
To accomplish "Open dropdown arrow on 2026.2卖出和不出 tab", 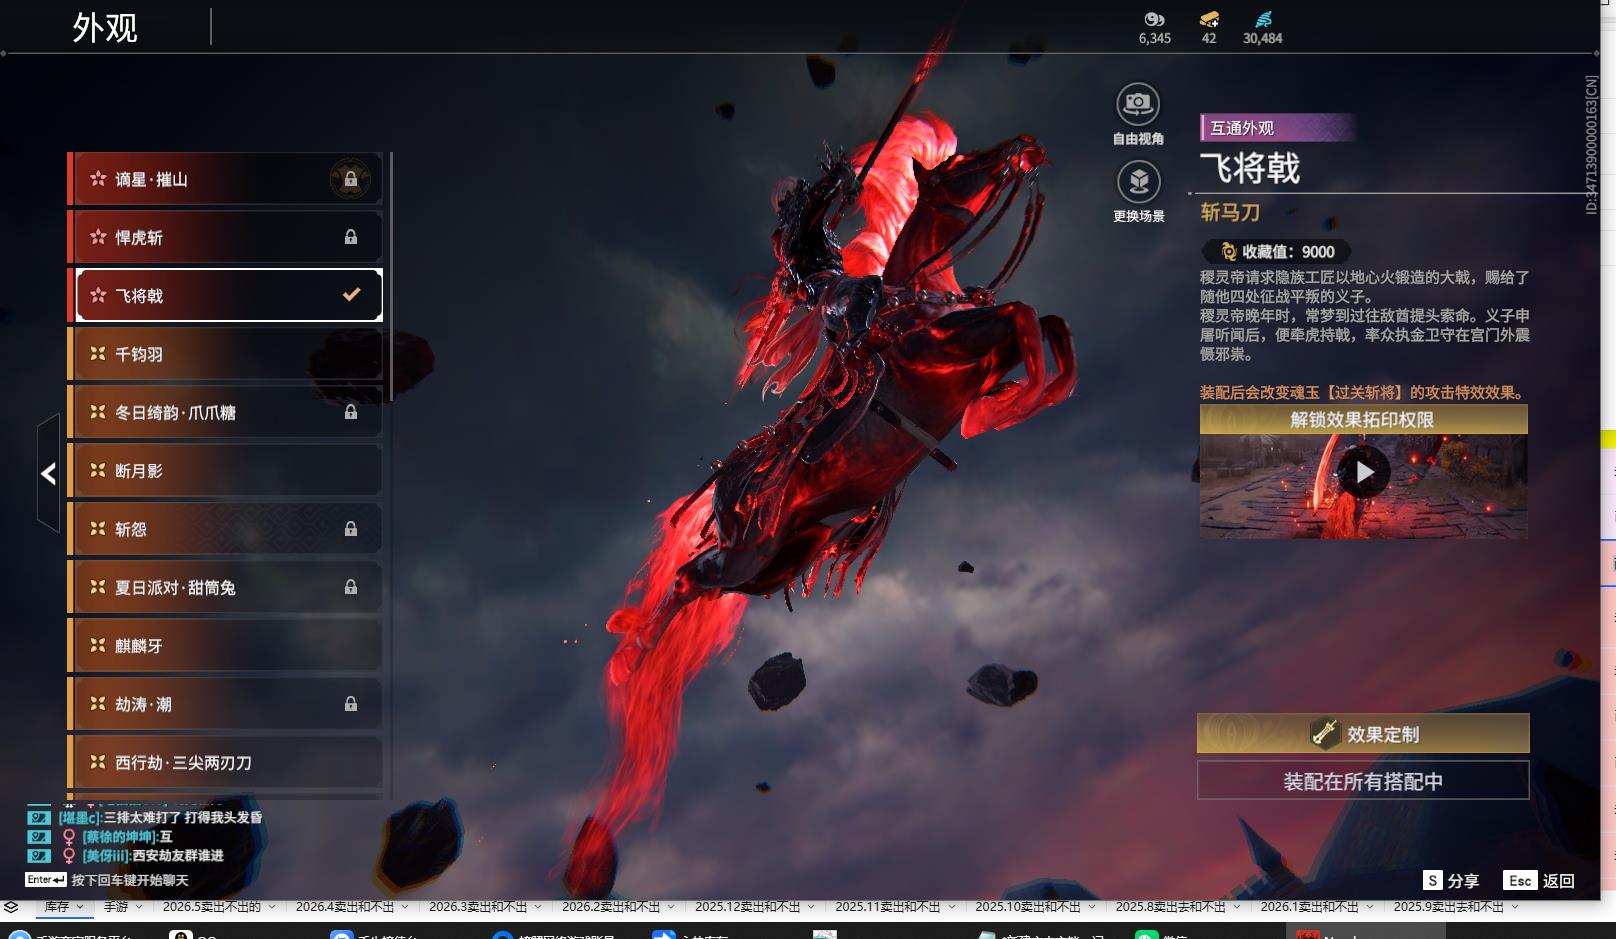I will click(671, 907).
